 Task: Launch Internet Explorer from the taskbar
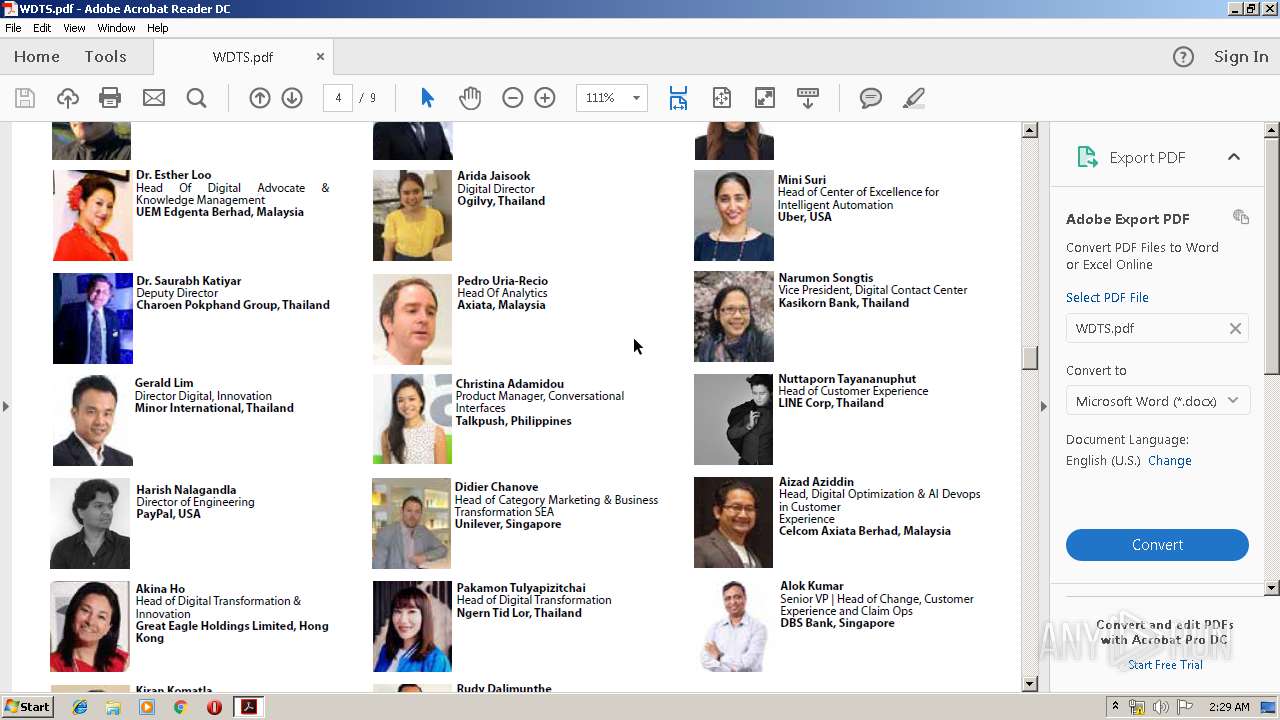pos(80,707)
